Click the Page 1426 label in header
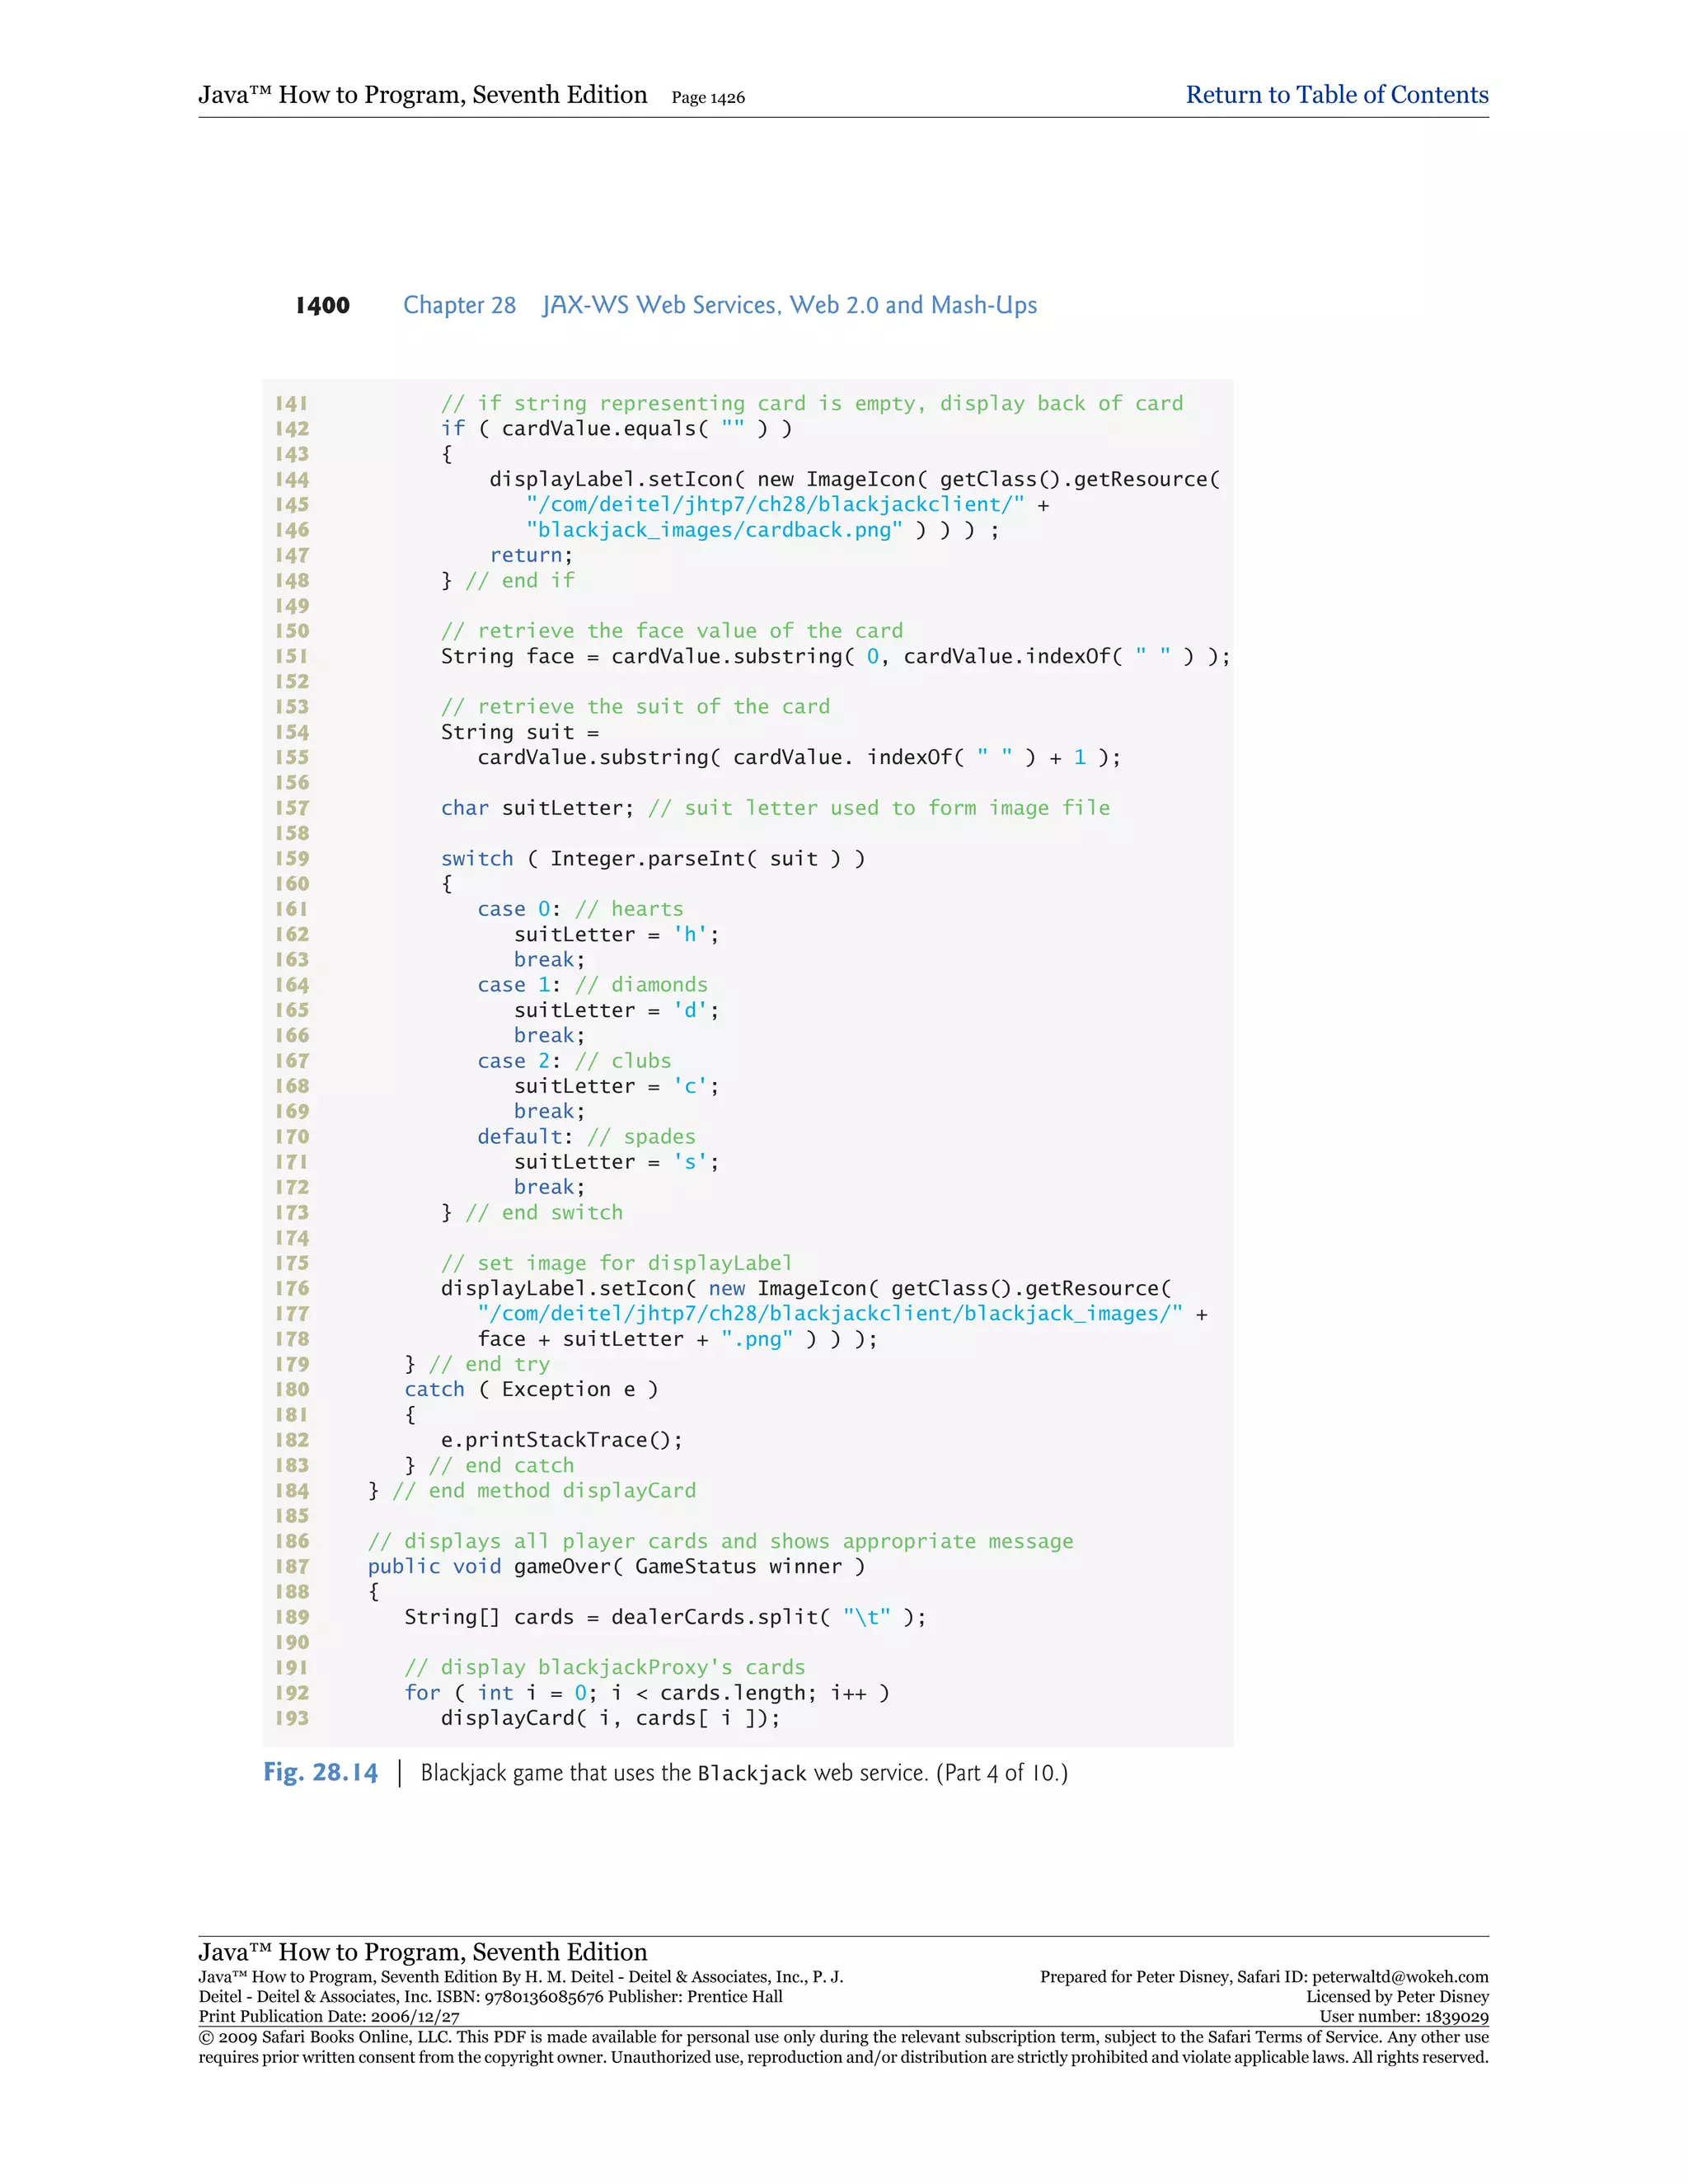 pos(707,98)
